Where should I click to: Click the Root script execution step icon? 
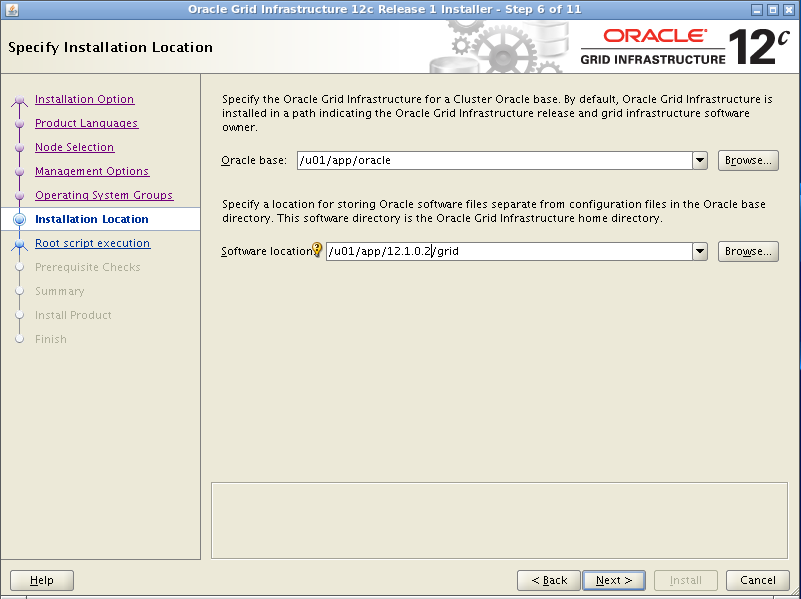19,244
